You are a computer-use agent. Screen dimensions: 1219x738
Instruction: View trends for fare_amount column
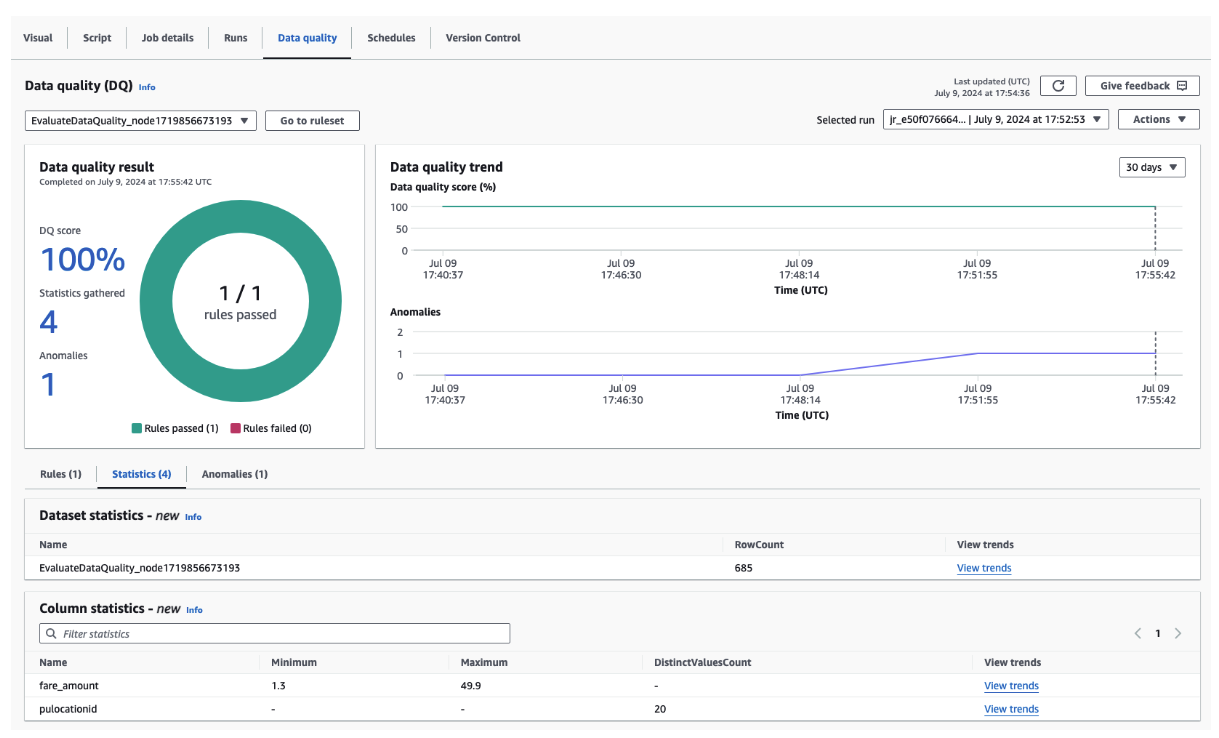1011,686
